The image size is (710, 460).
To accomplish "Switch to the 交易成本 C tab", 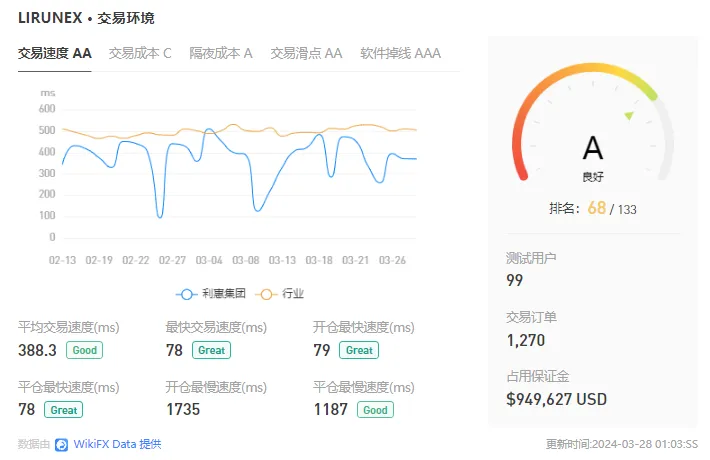I will [x=140, y=53].
